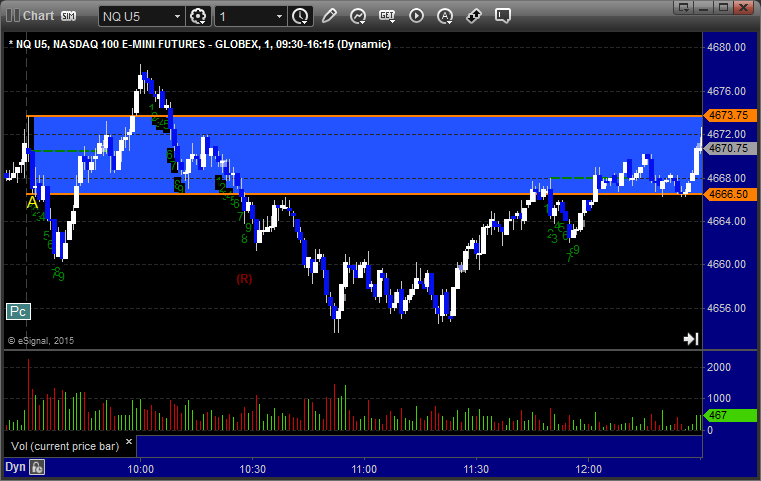Image resolution: width=761 pixels, height=481 pixels.
Task: Click the window pop-out icon
Action: tap(683, 7)
